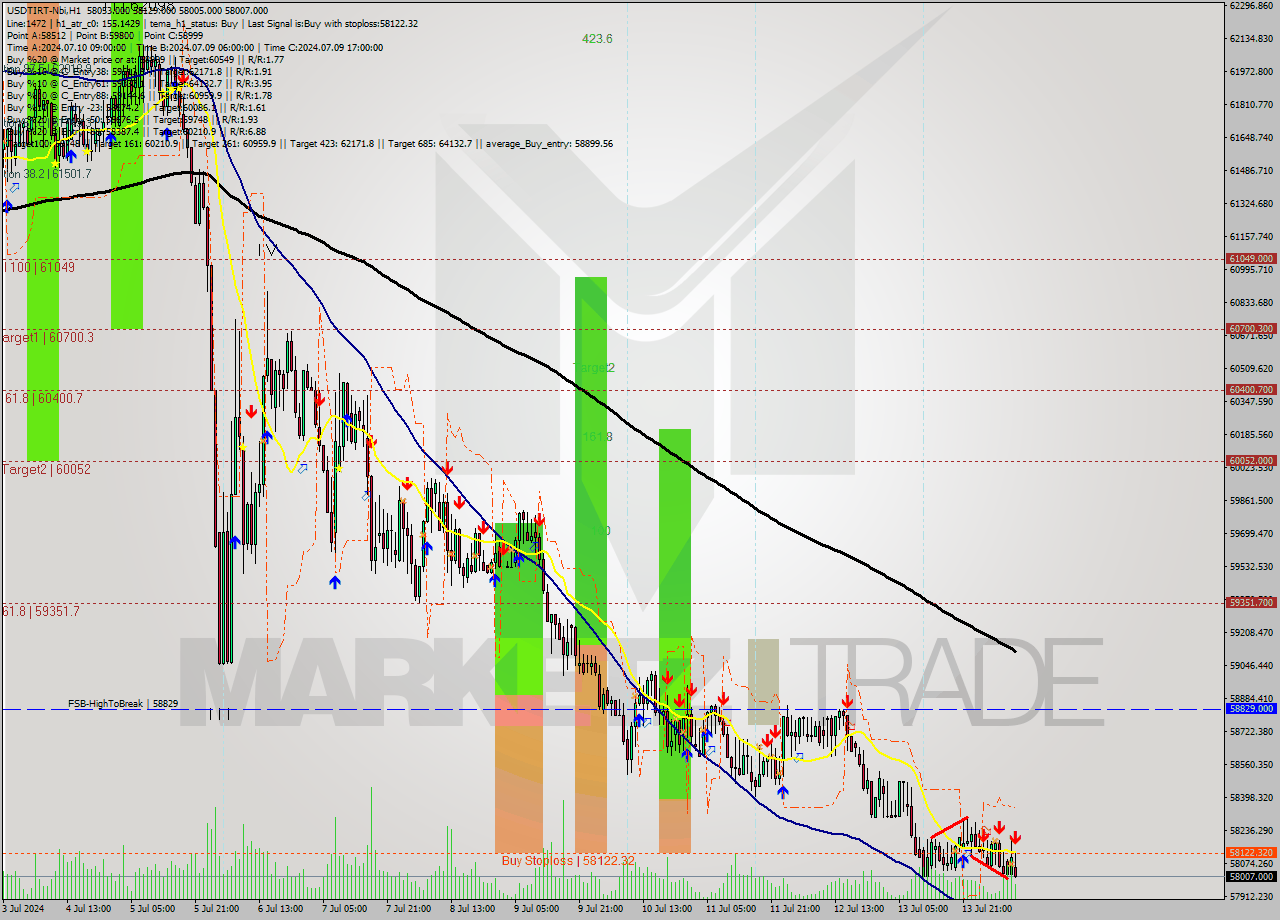This screenshot has width=1280, height=920.
Task: Select the arget1 | 60700.3 label
Action: pos(48,338)
